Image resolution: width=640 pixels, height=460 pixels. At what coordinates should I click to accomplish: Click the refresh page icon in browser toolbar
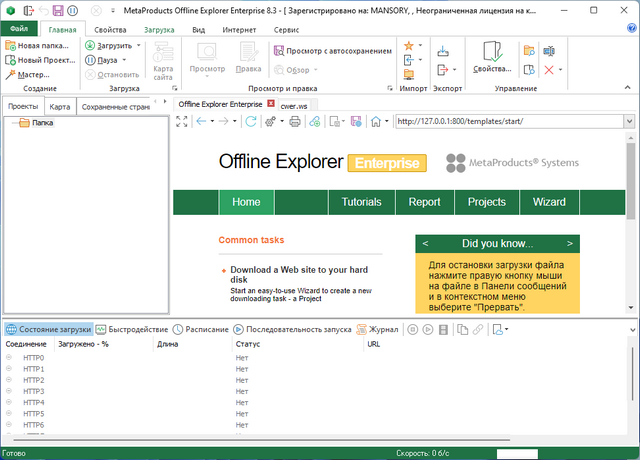(x=251, y=121)
